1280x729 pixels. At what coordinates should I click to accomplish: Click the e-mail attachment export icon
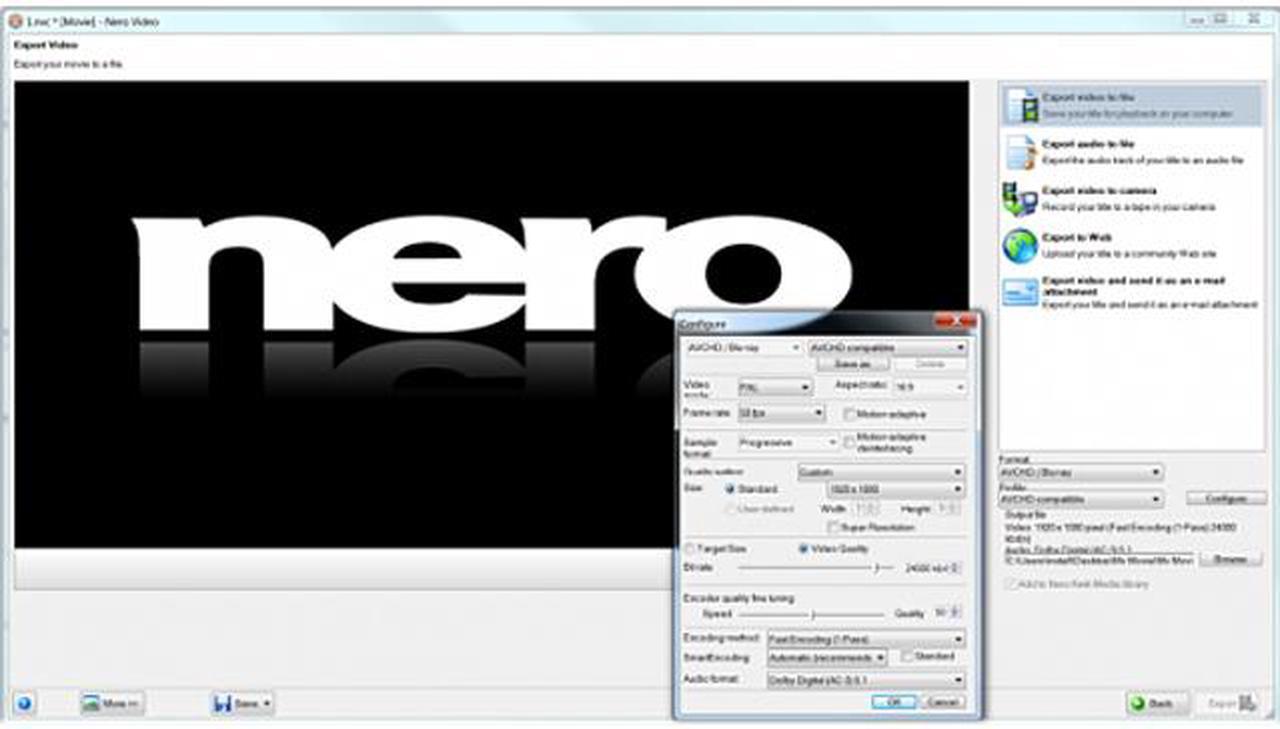[x=1021, y=292]
